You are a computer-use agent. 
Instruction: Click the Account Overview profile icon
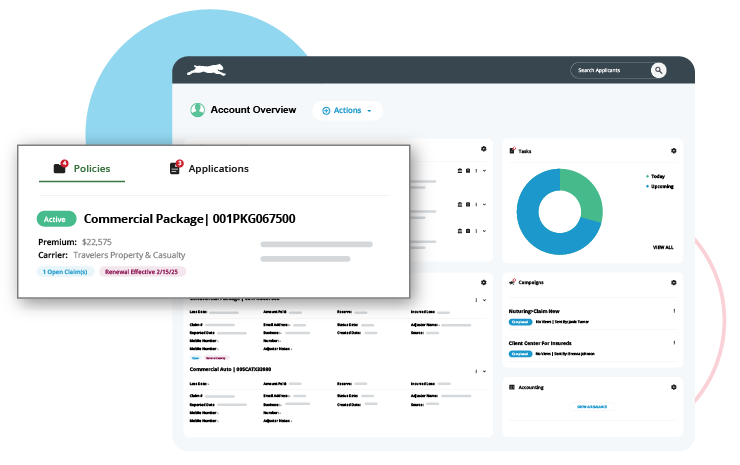click(197, 110)
